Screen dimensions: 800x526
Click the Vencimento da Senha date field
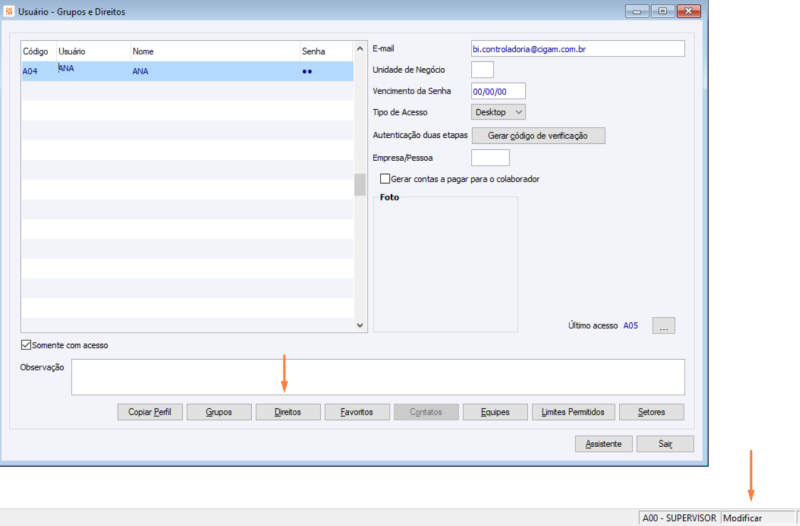(x=498, y=91)
